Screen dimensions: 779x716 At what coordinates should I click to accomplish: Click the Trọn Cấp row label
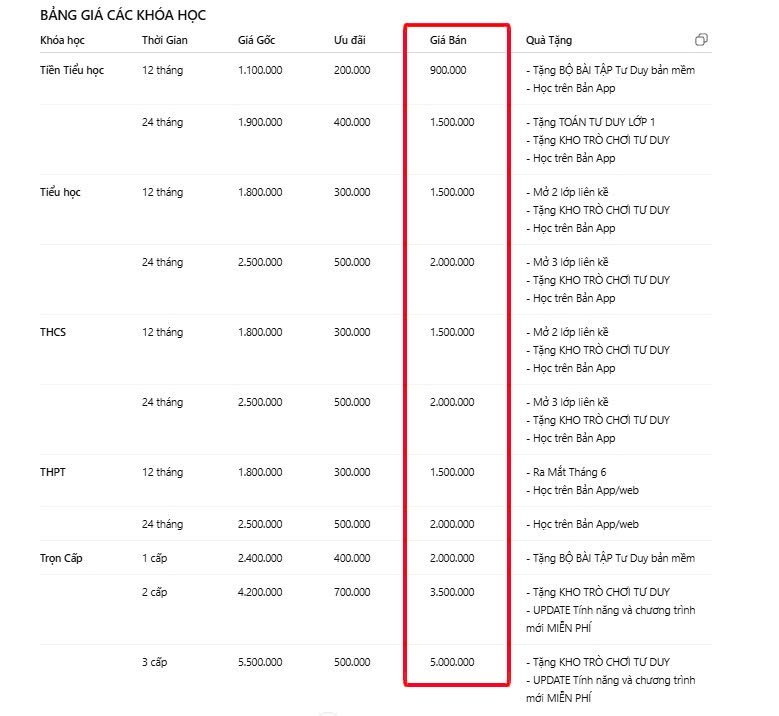coord(62,558)
